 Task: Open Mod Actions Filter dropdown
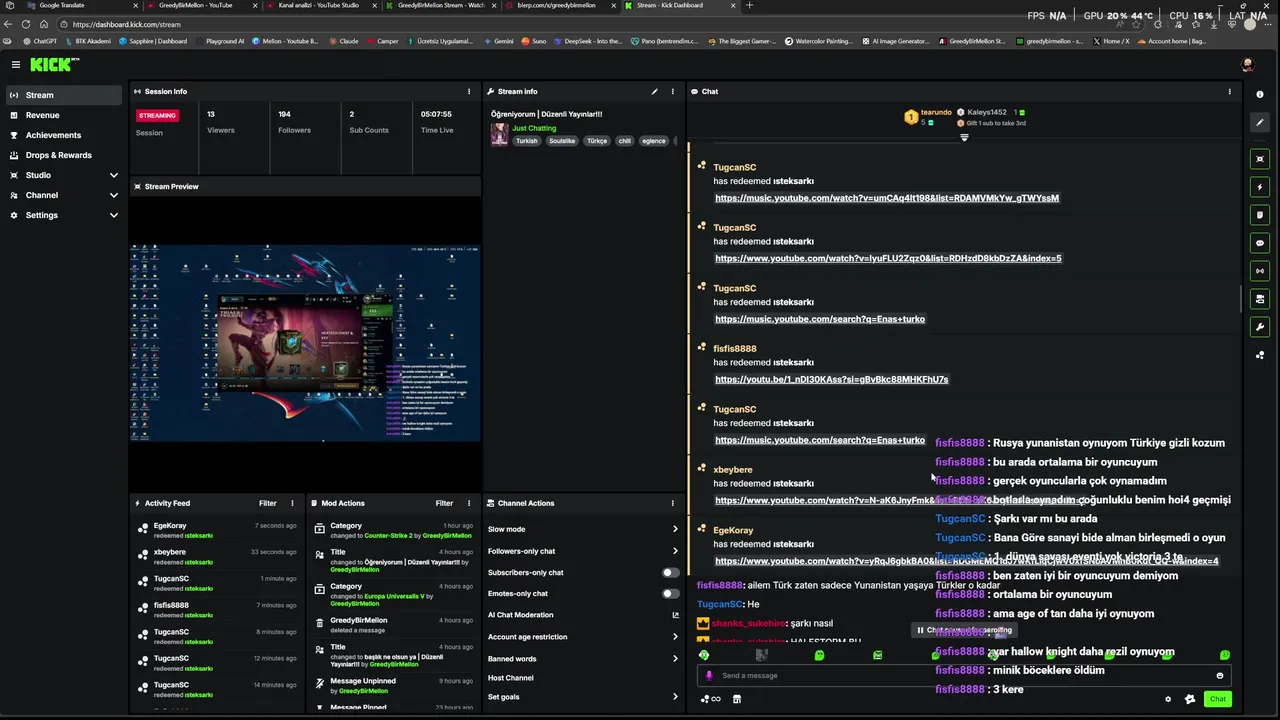(444, 503)
